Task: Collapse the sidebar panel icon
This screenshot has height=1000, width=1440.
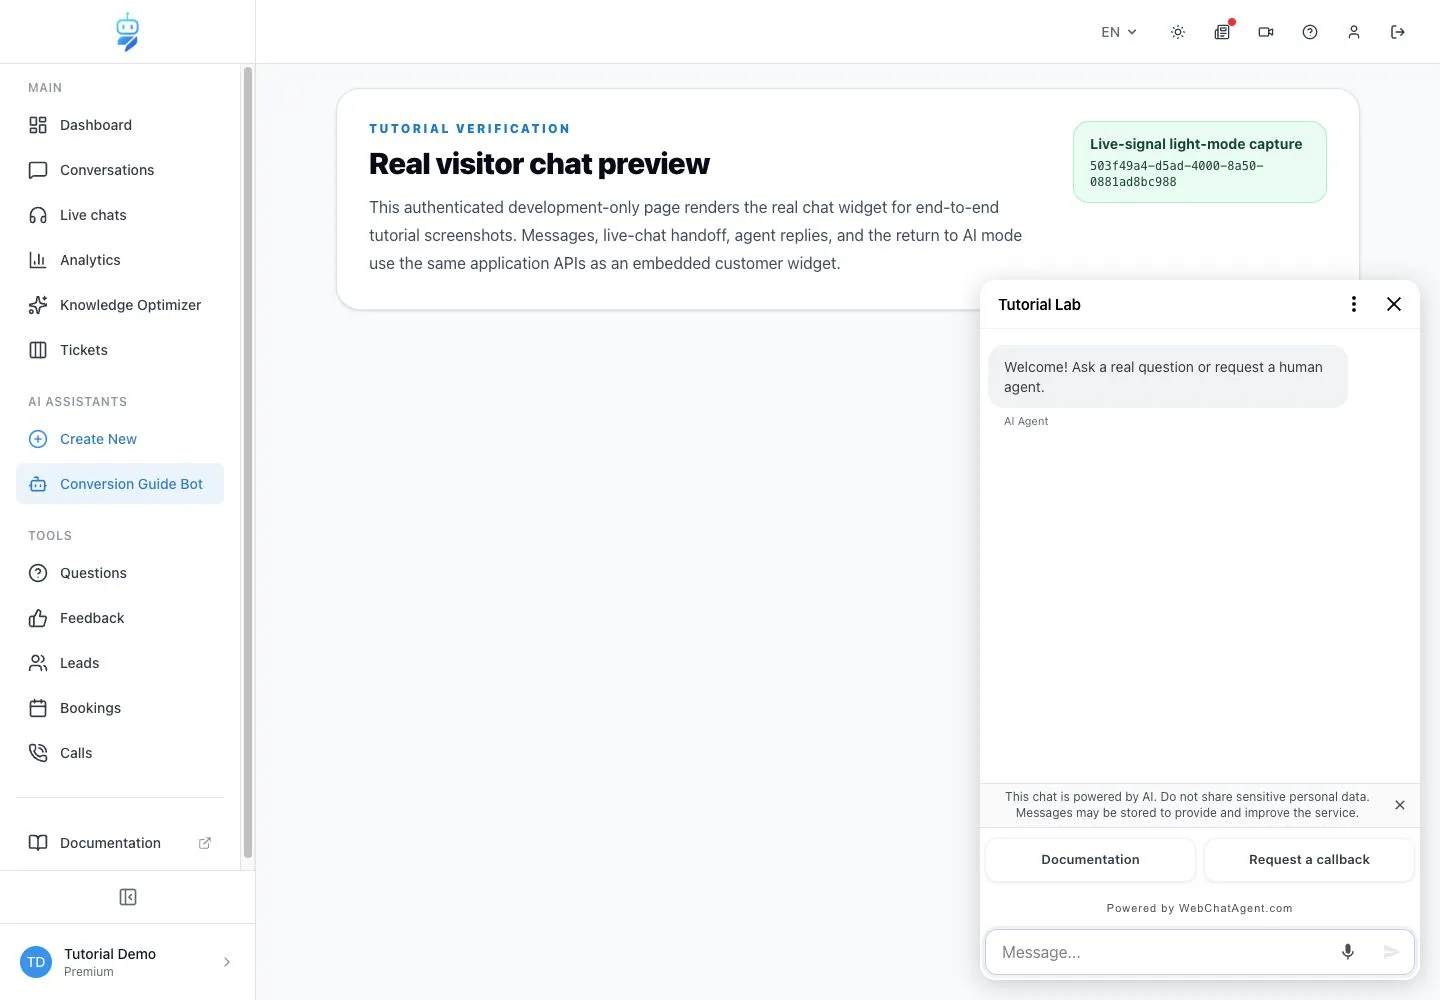Action: (128, 897)
